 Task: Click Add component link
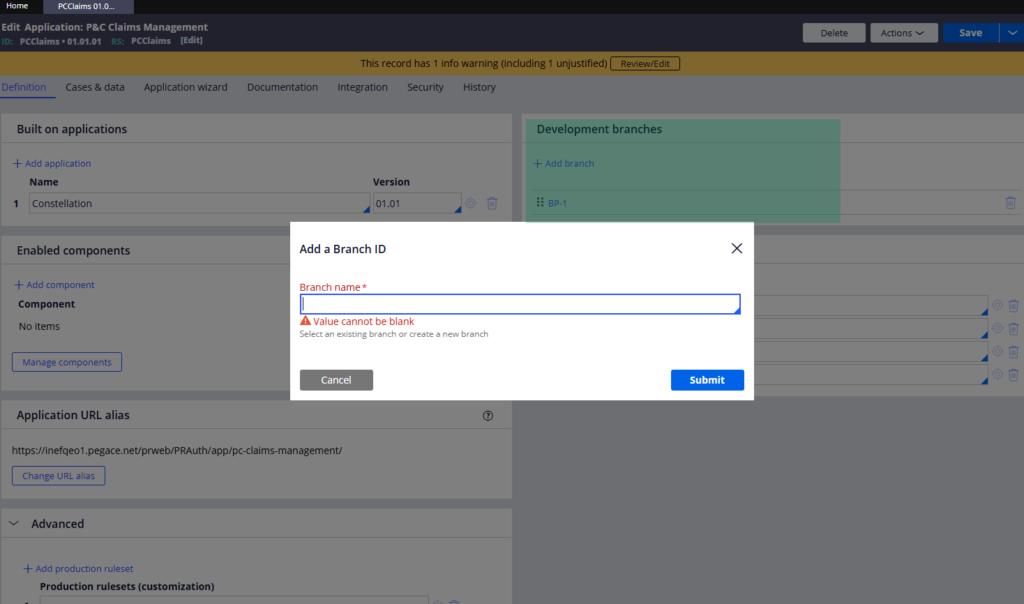[54, 285]
